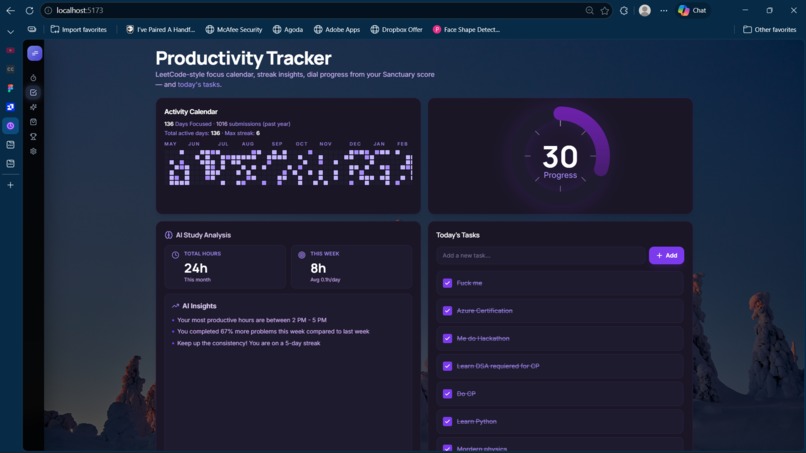
Task: Open the browser three-dot settings menu
Action: pos(664,10)
